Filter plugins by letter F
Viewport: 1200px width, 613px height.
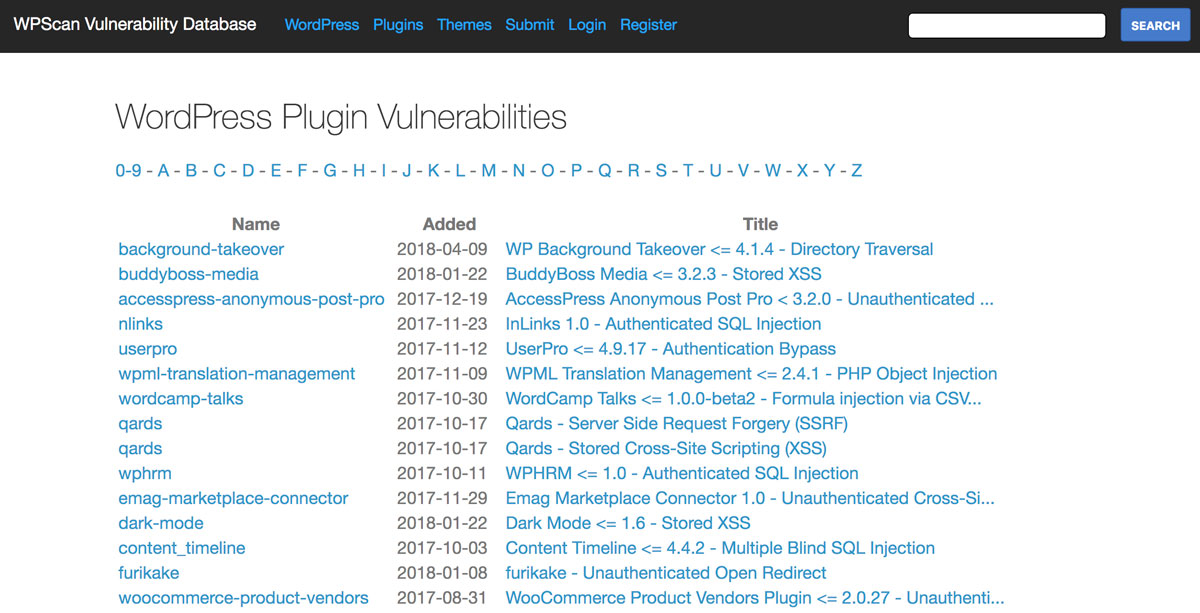click(302, 171)
